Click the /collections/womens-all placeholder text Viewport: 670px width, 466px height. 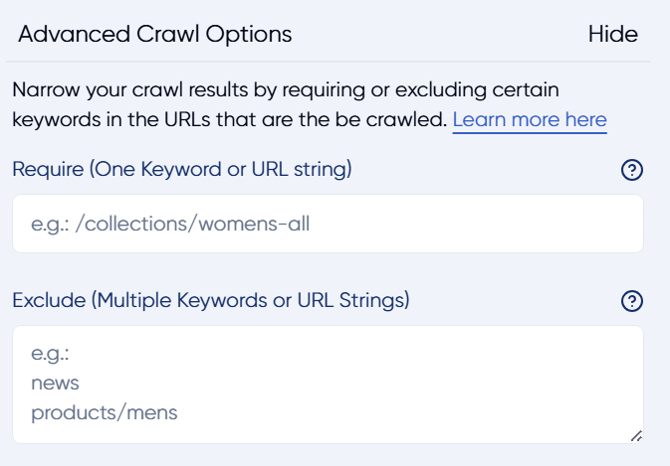click(x=192, y=224)
